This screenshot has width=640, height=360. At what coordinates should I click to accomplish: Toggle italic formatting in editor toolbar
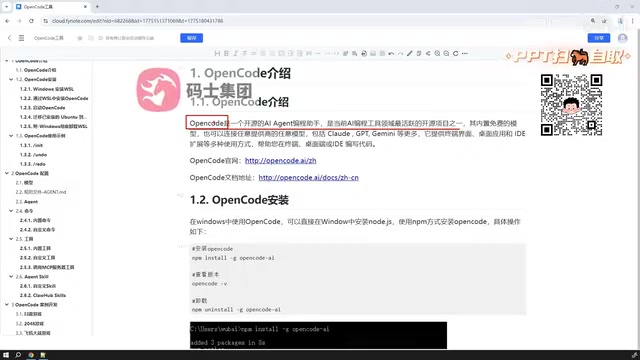[236, 53]
